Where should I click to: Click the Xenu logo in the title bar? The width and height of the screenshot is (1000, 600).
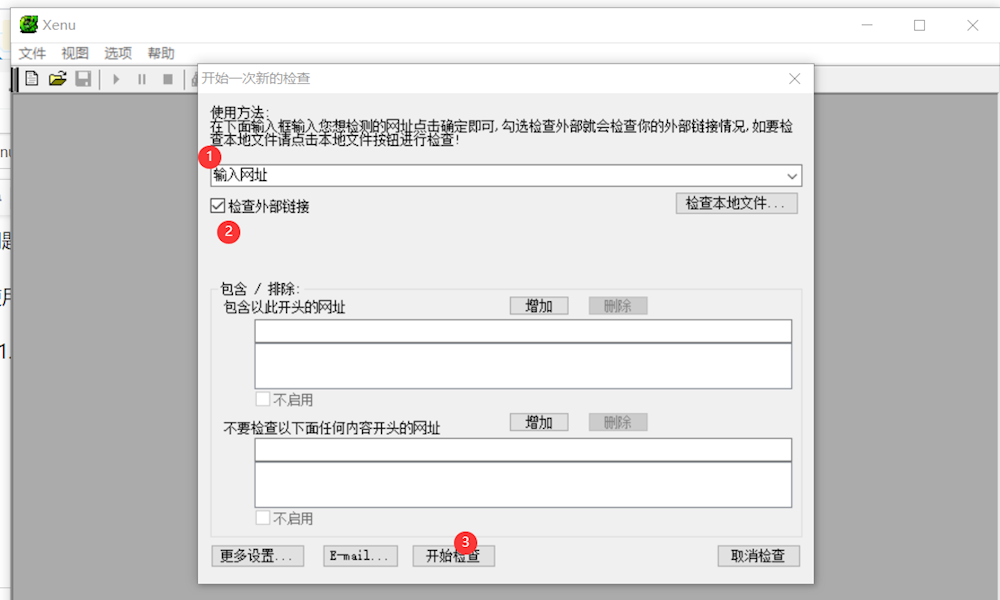(x=29, y=24)
